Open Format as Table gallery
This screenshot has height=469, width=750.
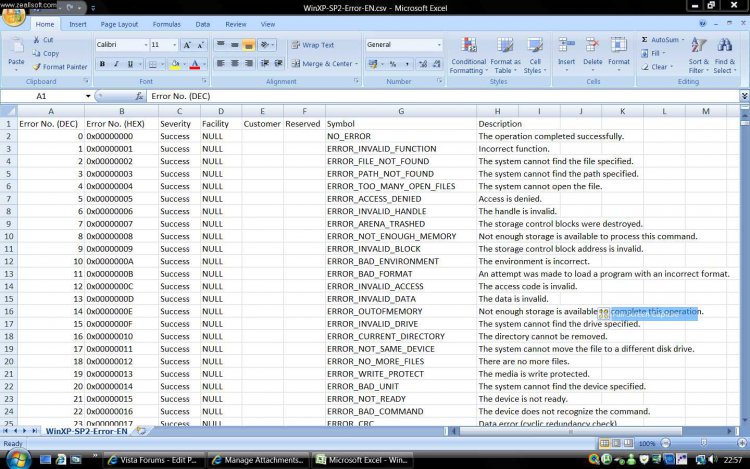[505, 56]
